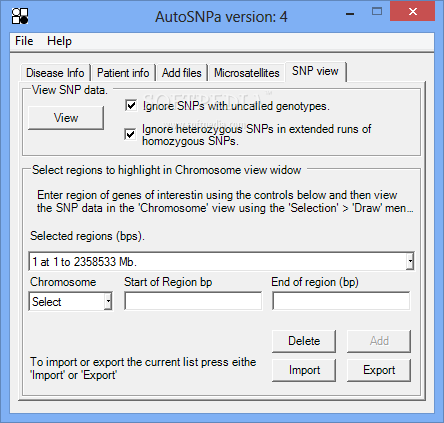This screenshot has height=423, width=444.
Task: Click the Import button
Action: [304, 370]
